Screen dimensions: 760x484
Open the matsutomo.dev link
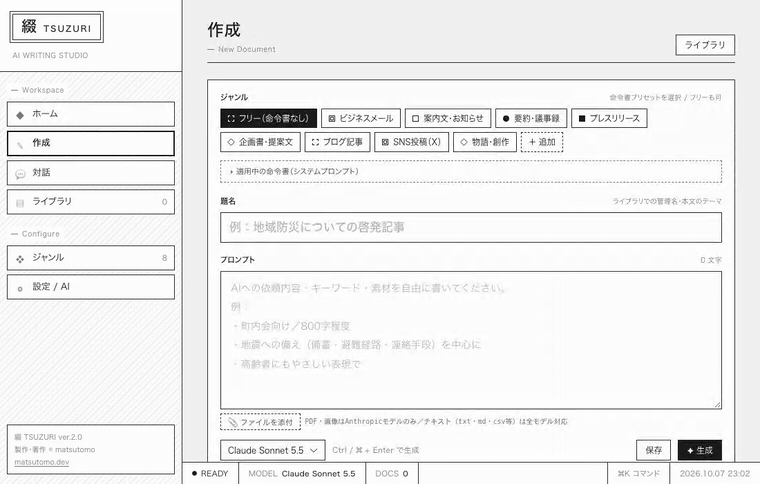42,462
